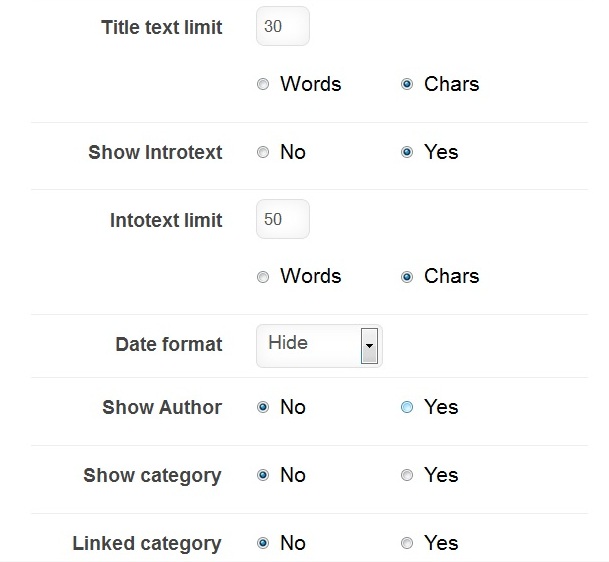This screenshot has width=609, height=562.
Task: Click the Date format dropdown arrow
Action: 369,346
